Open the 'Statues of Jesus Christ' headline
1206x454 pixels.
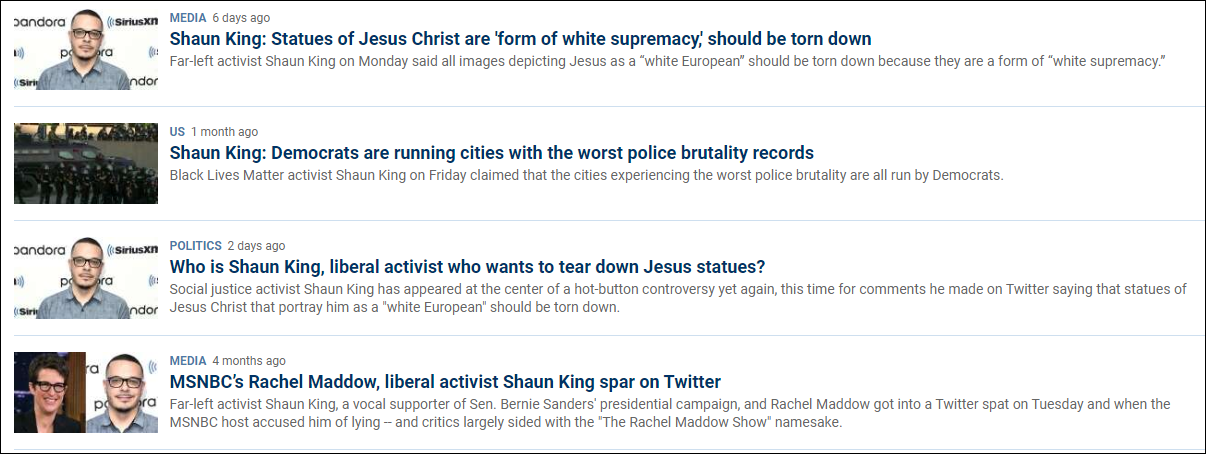[520, 39]
